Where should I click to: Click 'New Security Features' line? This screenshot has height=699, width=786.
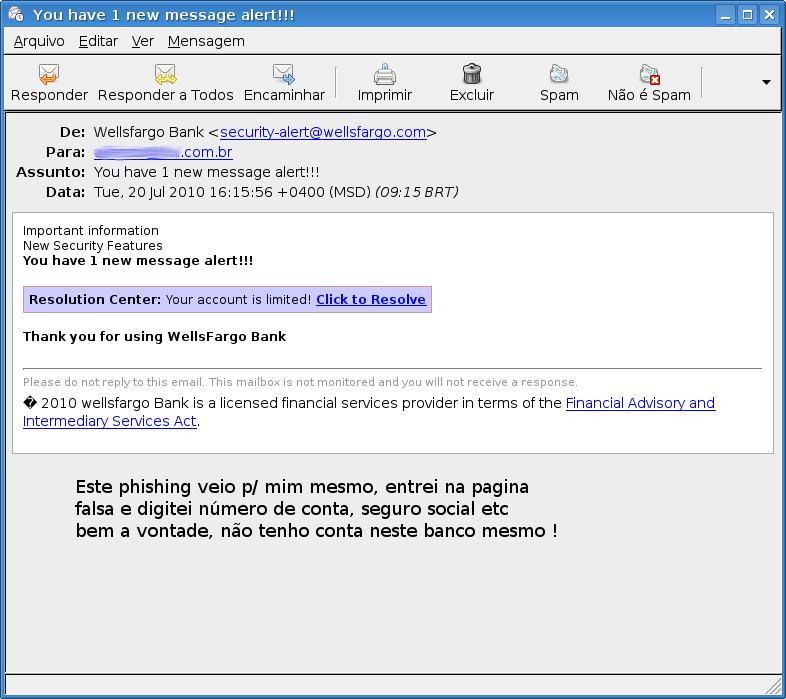[93, 246]
